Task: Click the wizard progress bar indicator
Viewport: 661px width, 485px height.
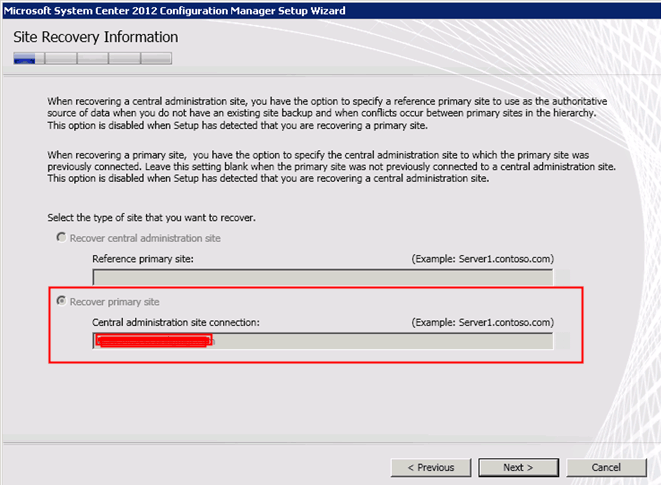Action: (92, 58)
